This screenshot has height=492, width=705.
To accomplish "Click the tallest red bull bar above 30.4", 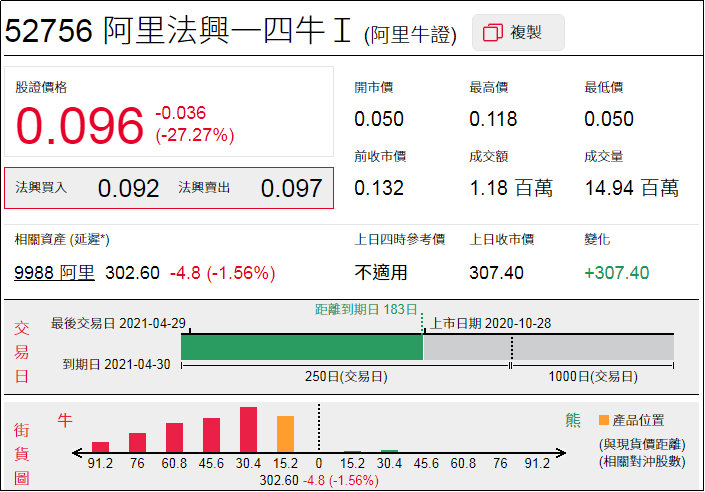I will coord(248,429).
